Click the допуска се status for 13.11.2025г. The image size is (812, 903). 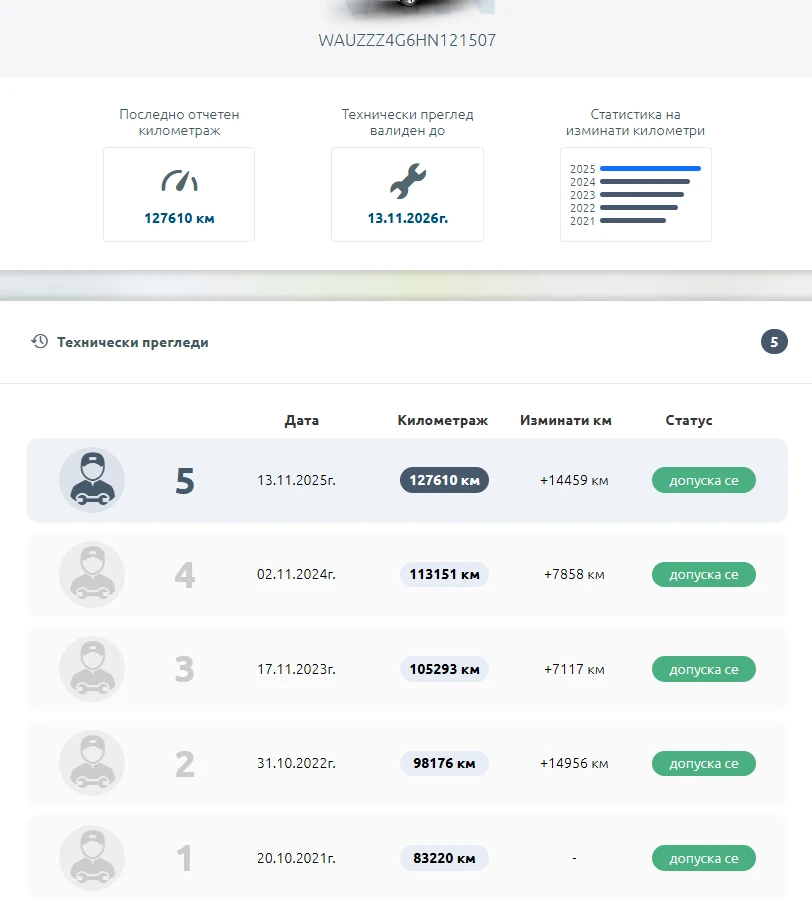pos(703,480)
